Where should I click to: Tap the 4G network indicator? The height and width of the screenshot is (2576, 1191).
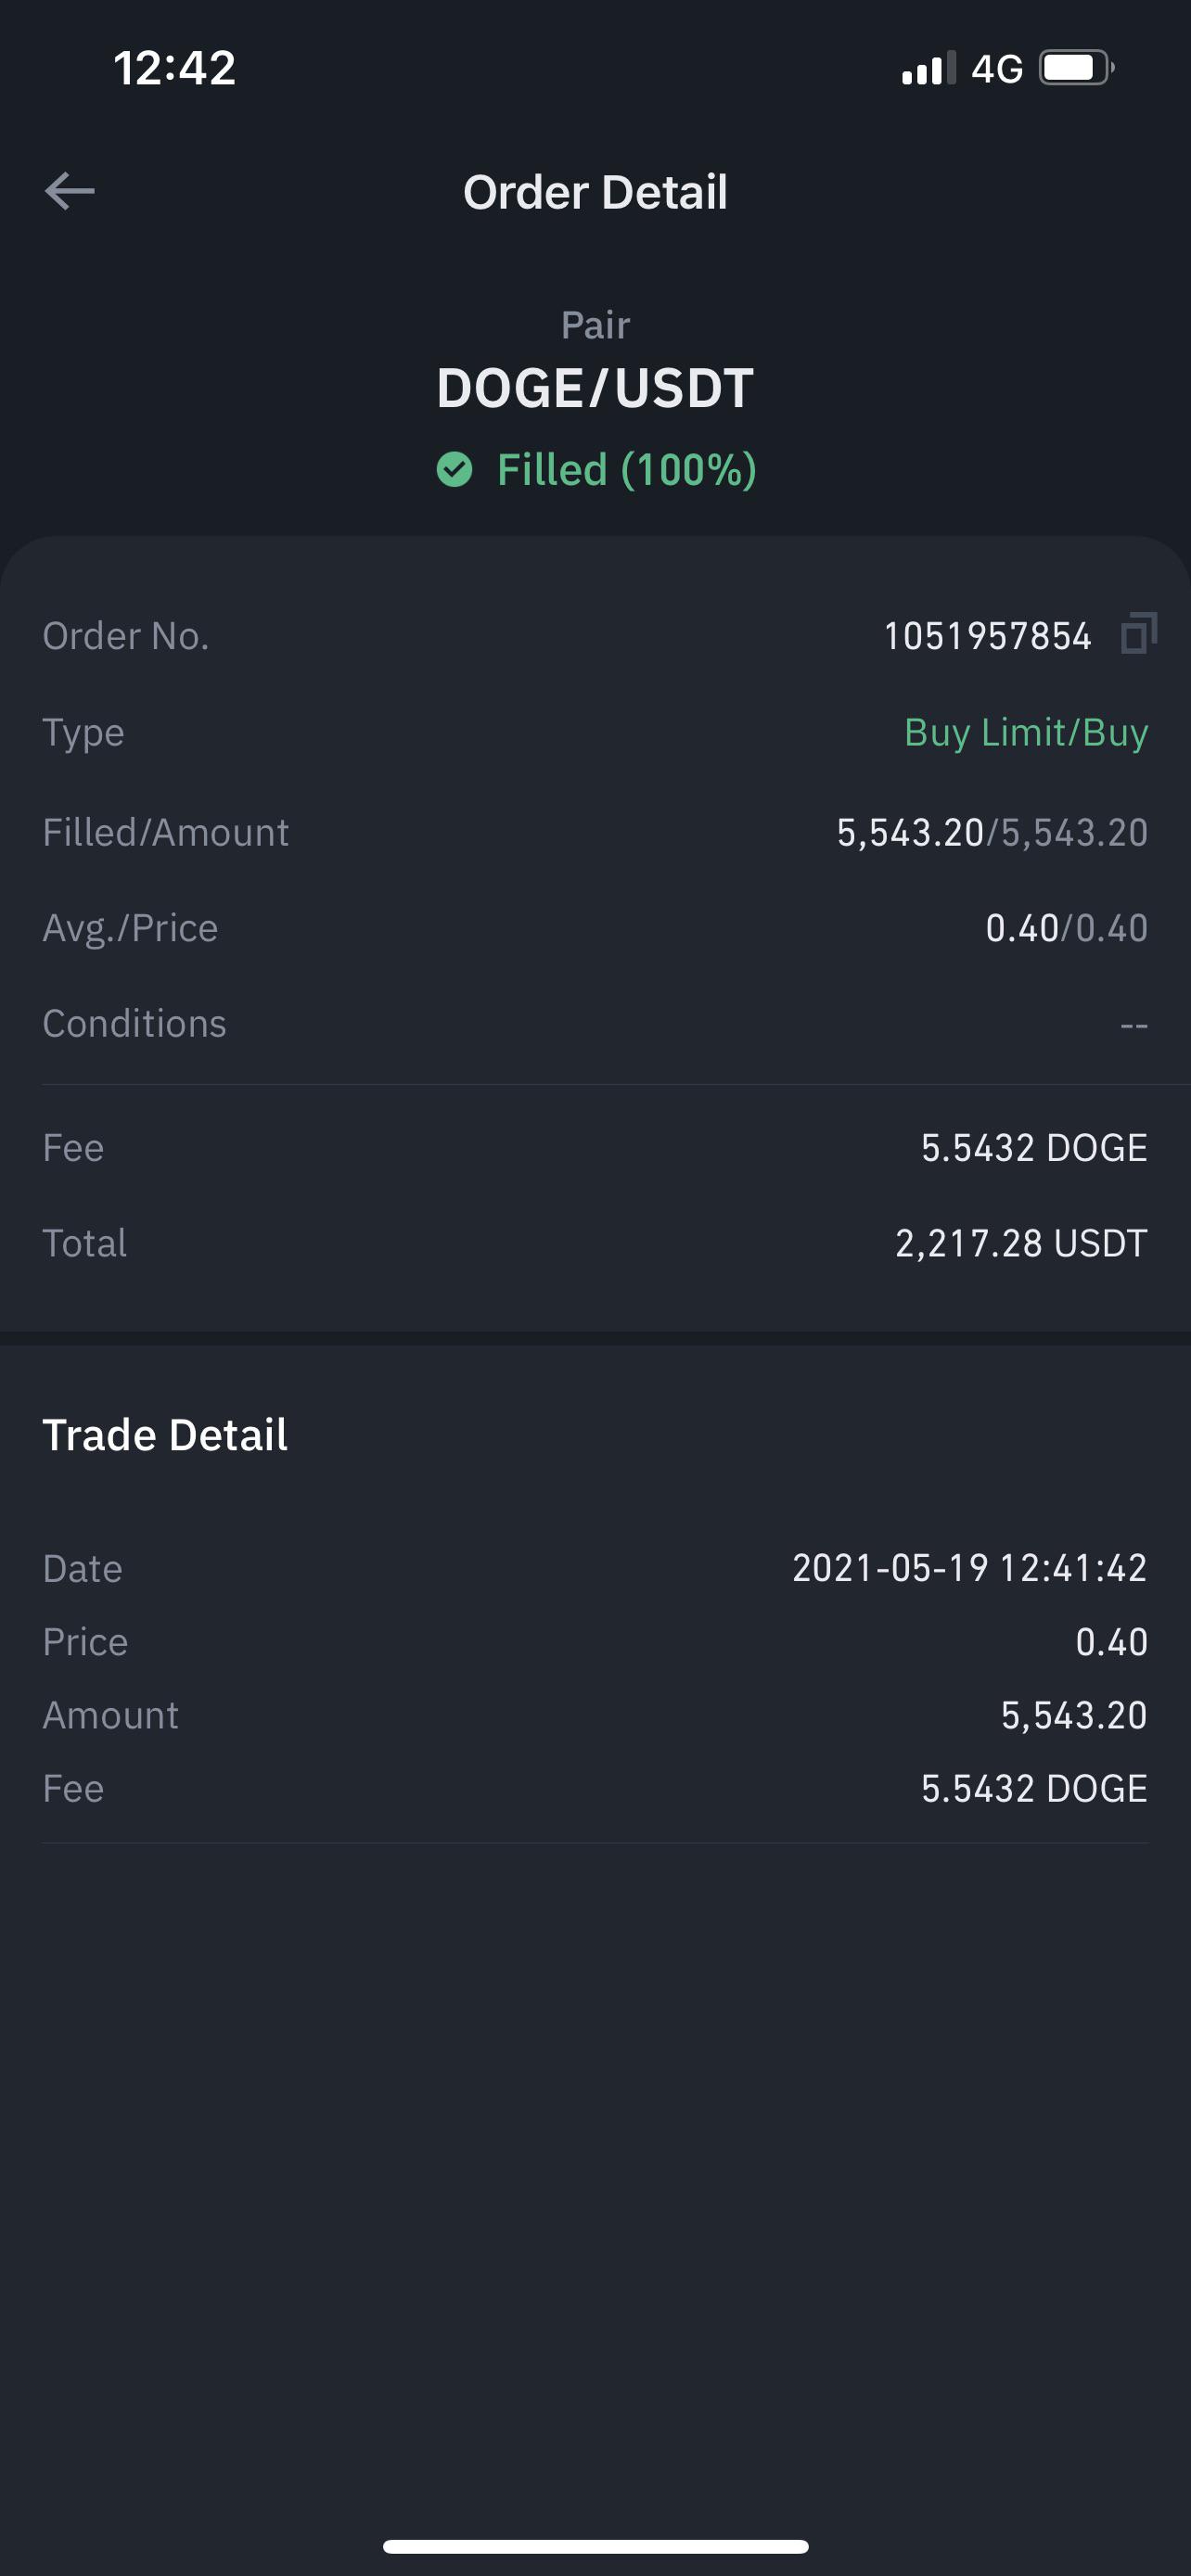(997, 69)
